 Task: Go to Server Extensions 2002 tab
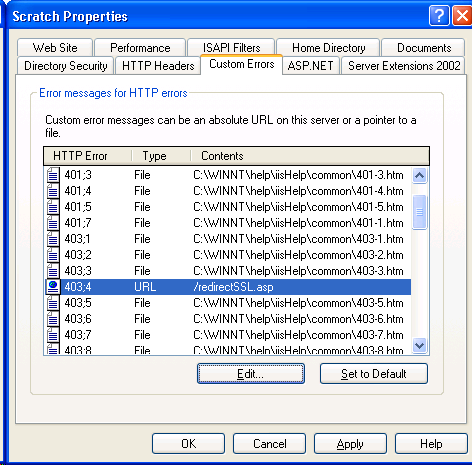click(x=404, y=66)
